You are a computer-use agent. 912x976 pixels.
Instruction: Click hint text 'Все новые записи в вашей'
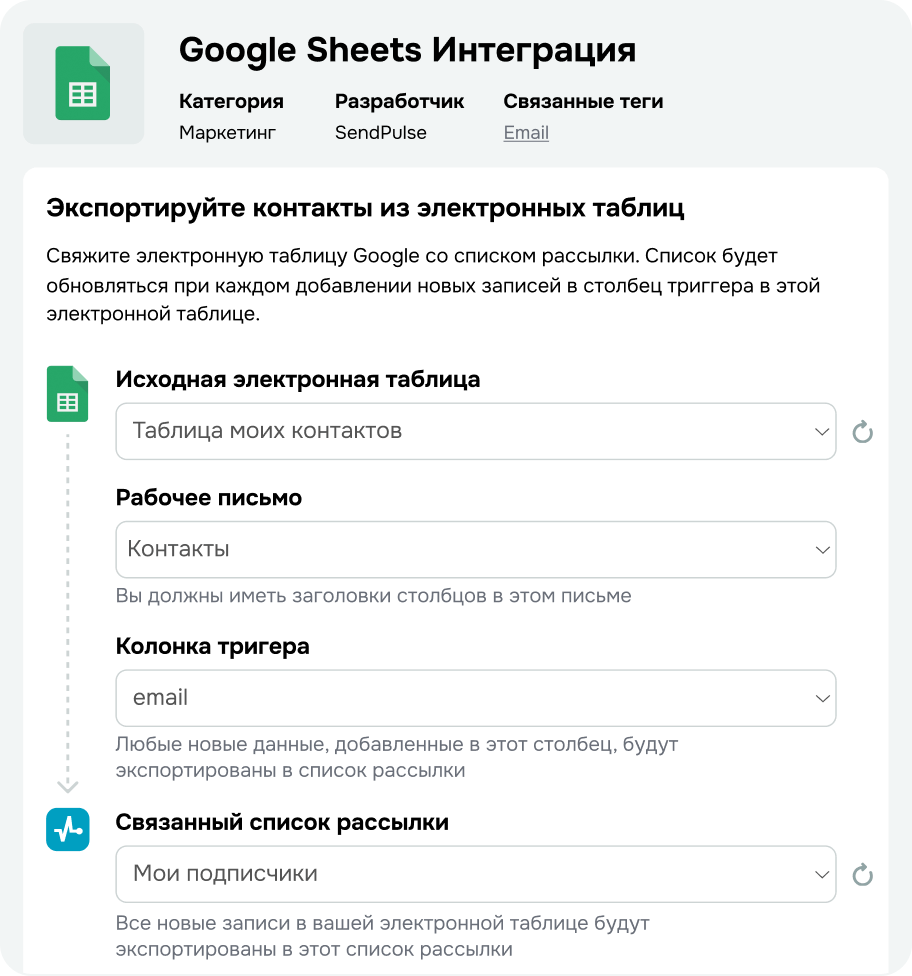(382, 936)
